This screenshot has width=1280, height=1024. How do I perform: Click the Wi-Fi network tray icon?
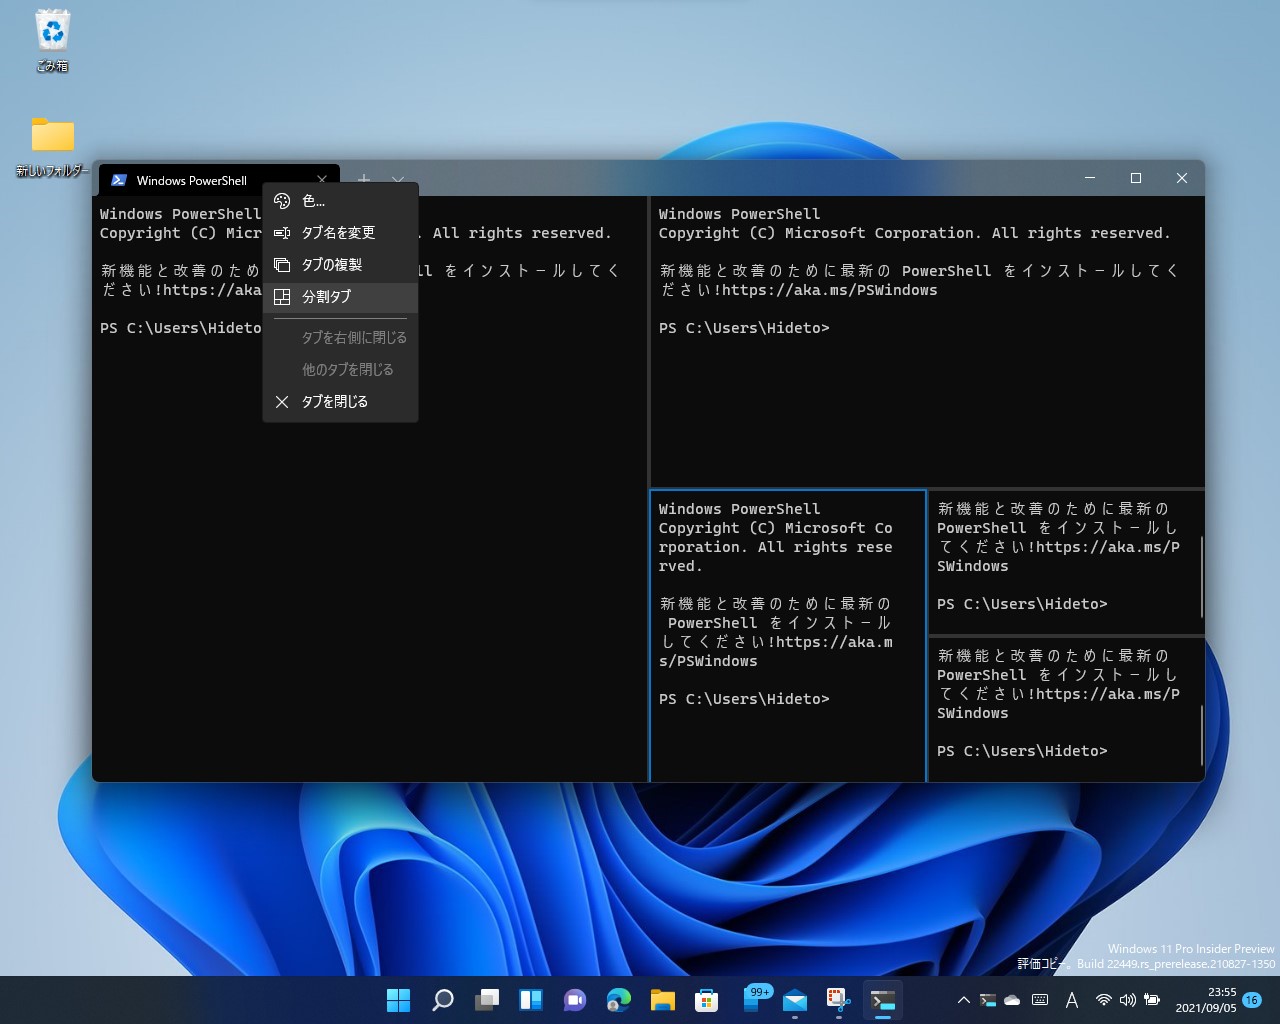coord(1104,1000)
